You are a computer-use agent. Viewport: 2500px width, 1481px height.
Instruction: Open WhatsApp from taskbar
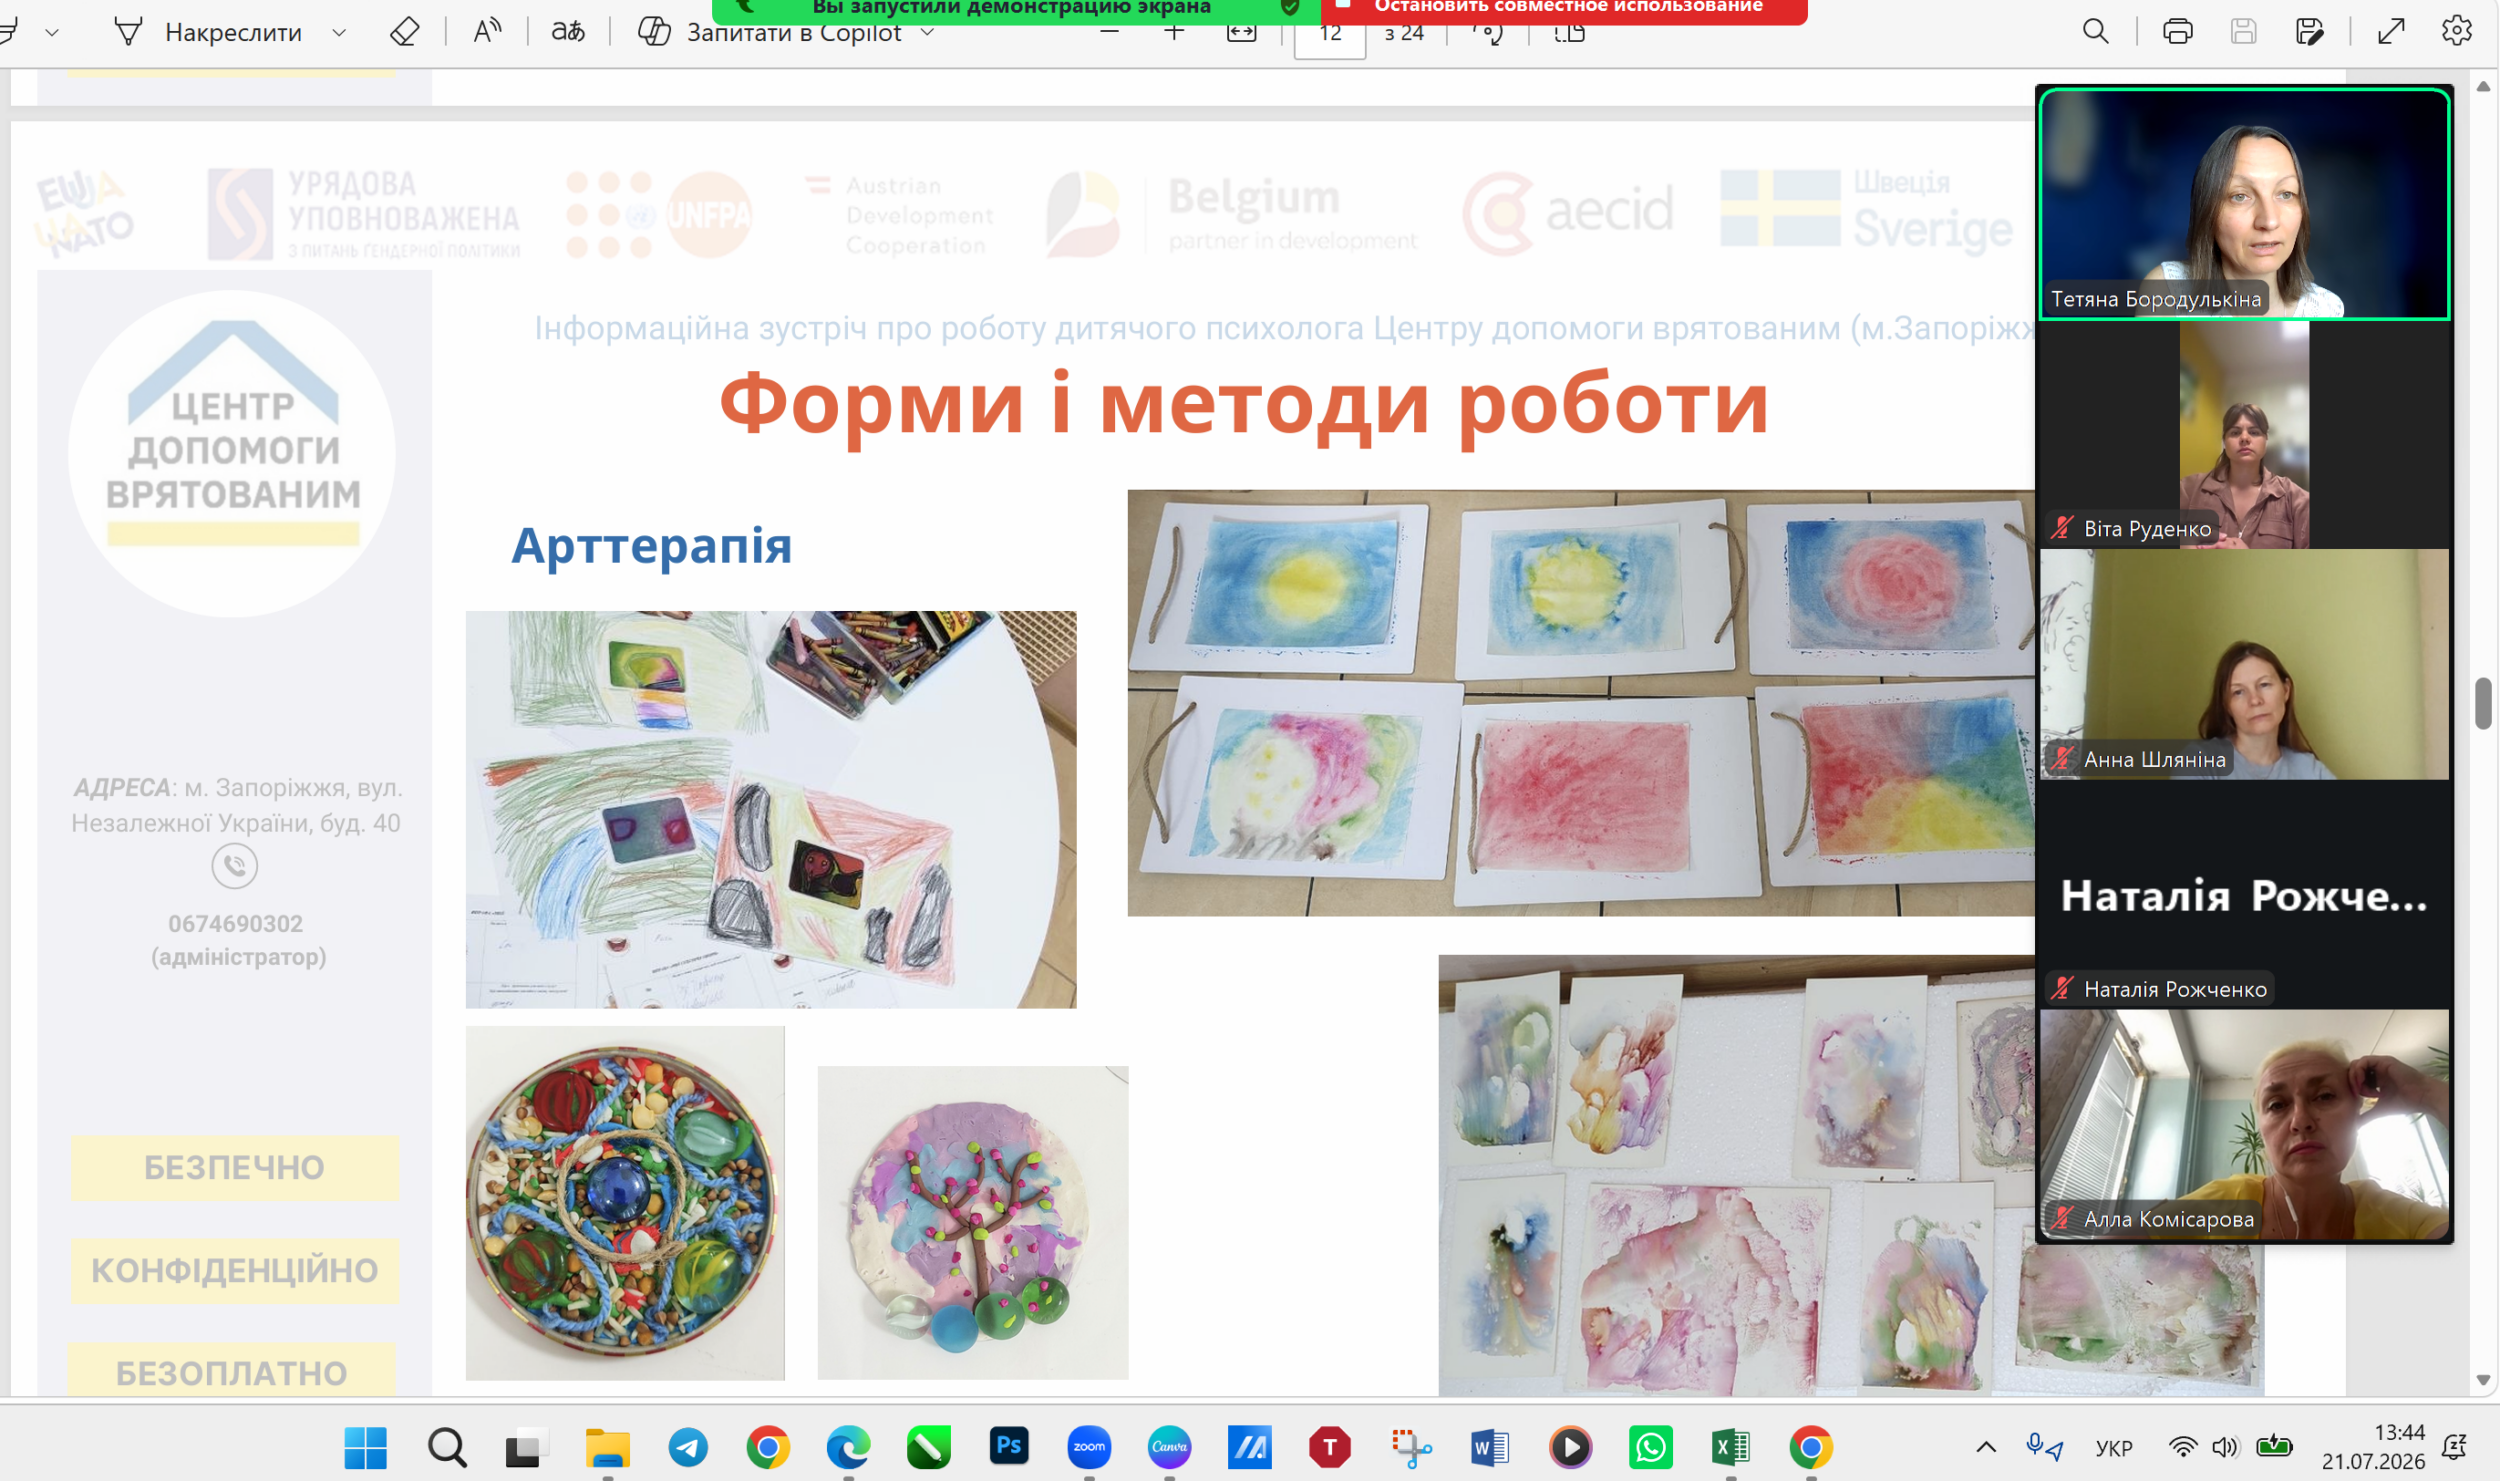point(1651,1447)
